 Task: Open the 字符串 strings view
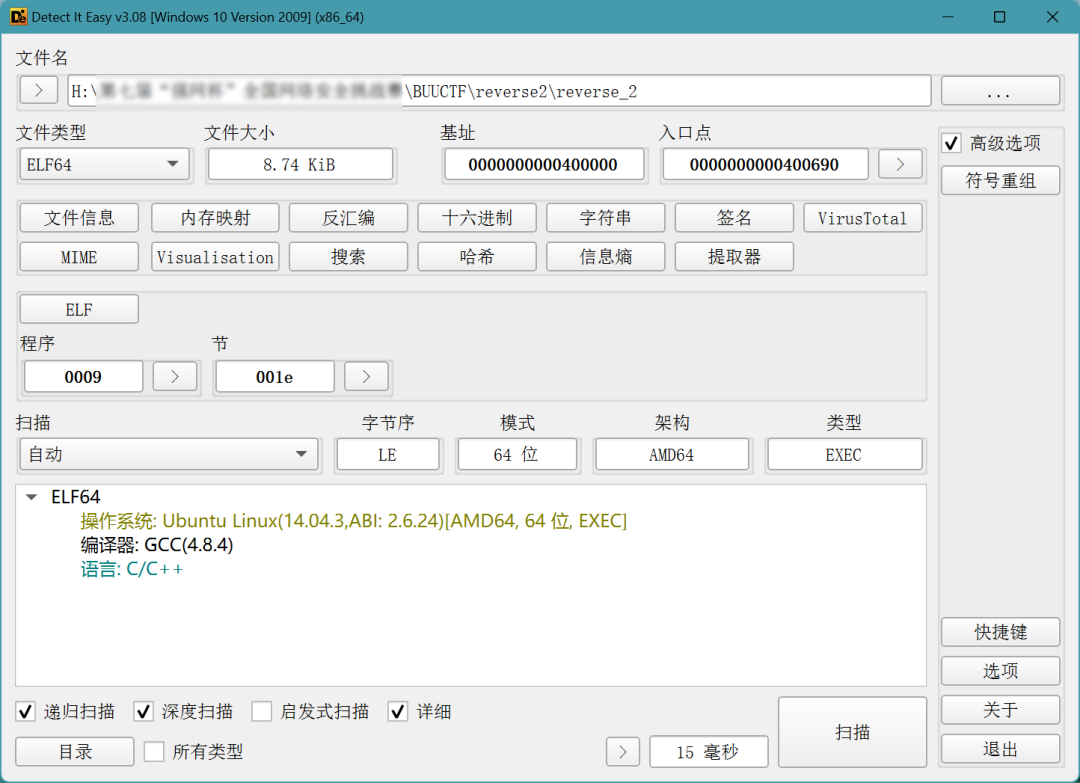pyautogui.click(x=605, y=218)
